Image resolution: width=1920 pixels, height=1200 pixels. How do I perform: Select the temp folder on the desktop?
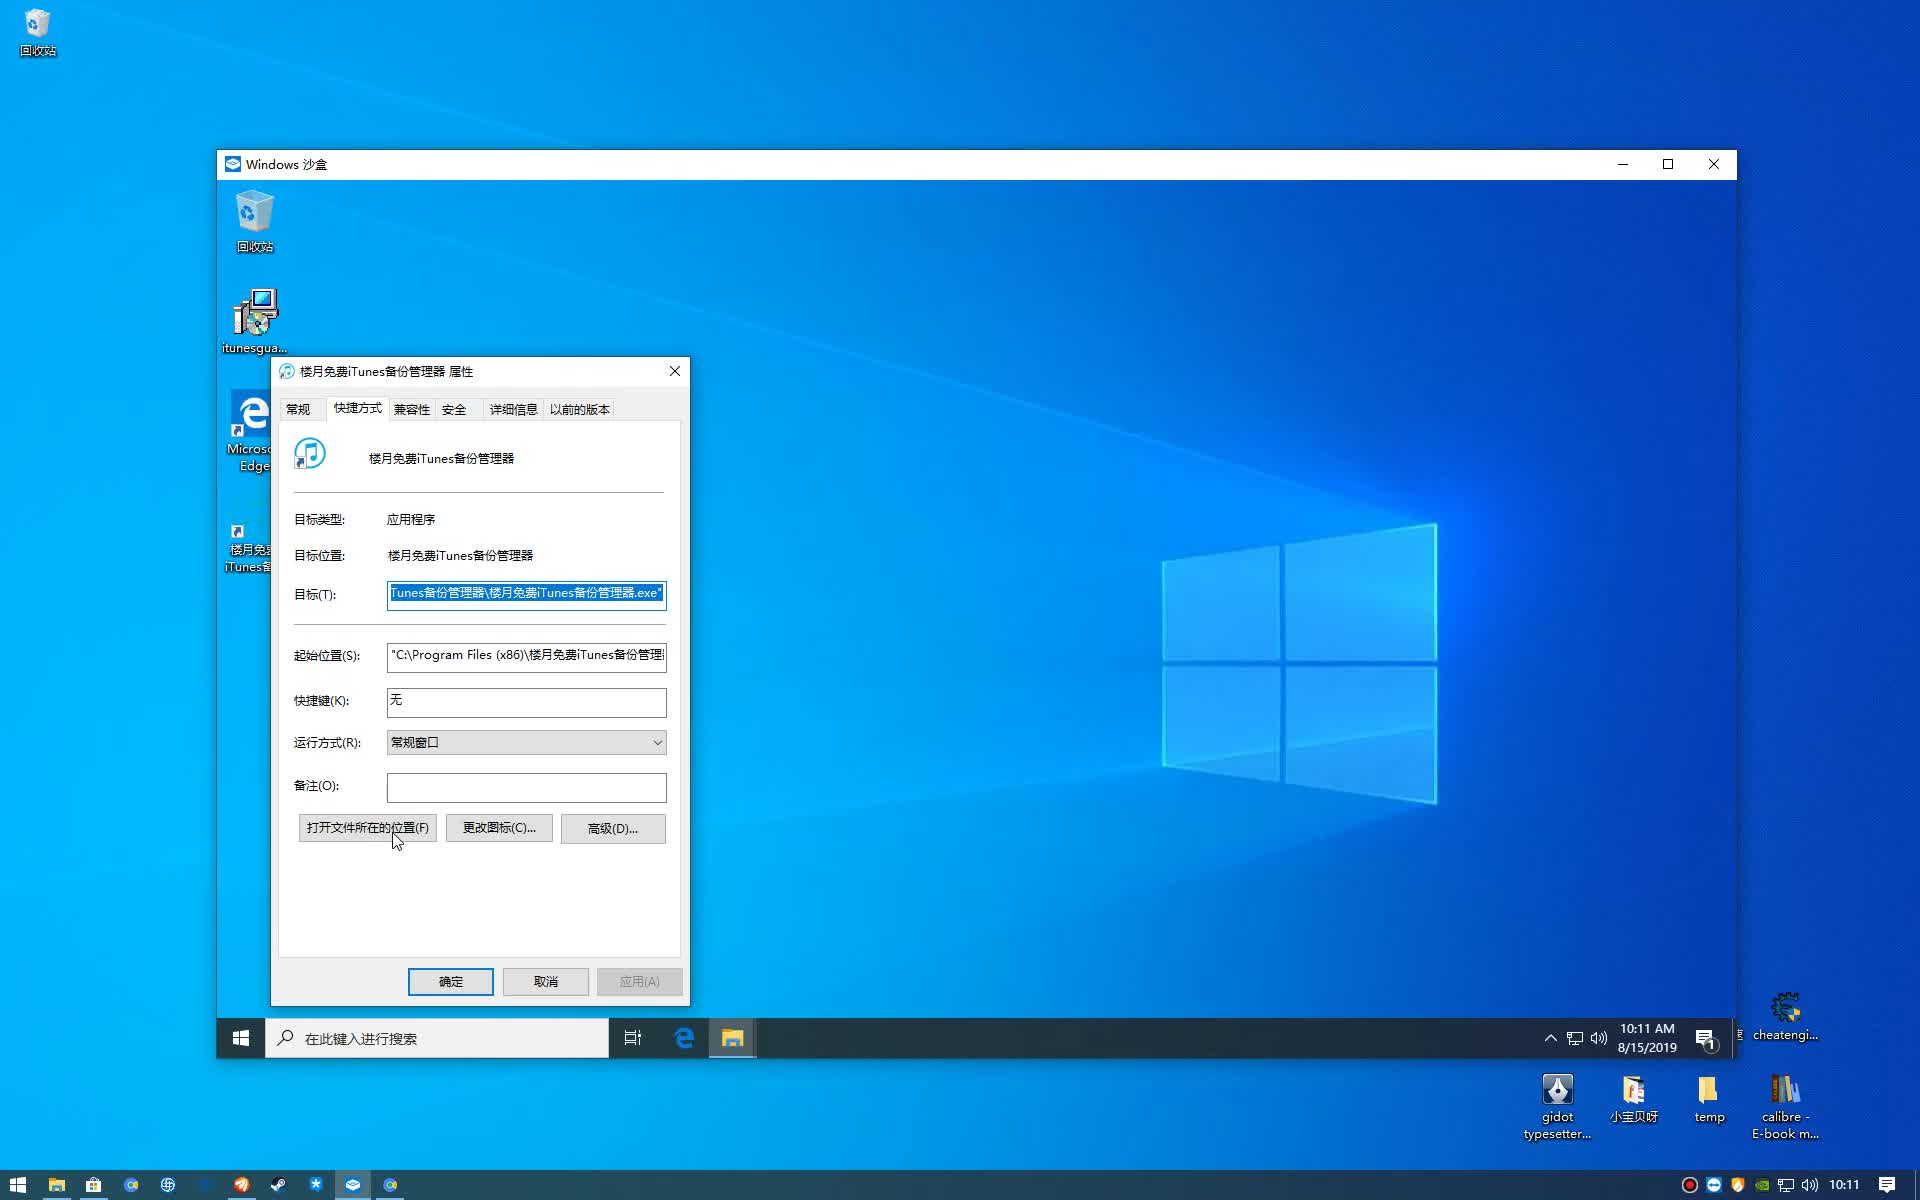tap(1709, 1099)
